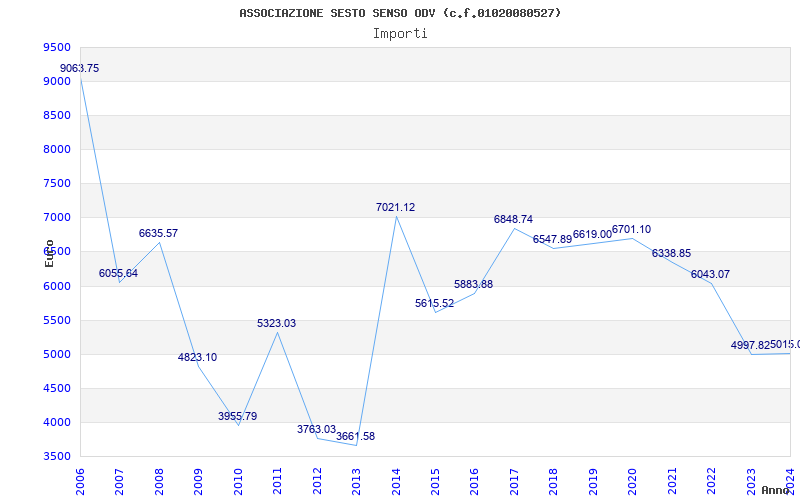Image resolution: width=800 pixels, height=500 pixels.
Task: Click the x-axis year 2023
Action: click(x=751, y=482)
